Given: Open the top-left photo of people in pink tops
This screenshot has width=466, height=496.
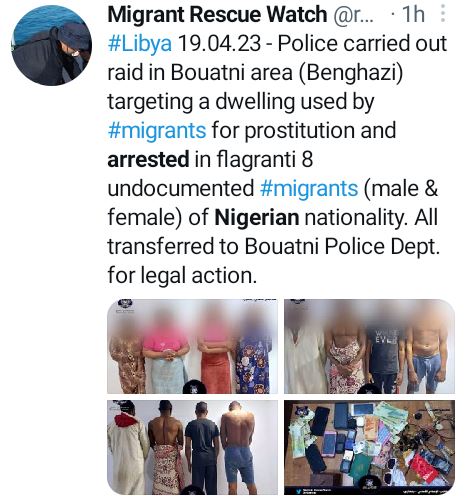Looking at the screenshot, I should [192, 346].
